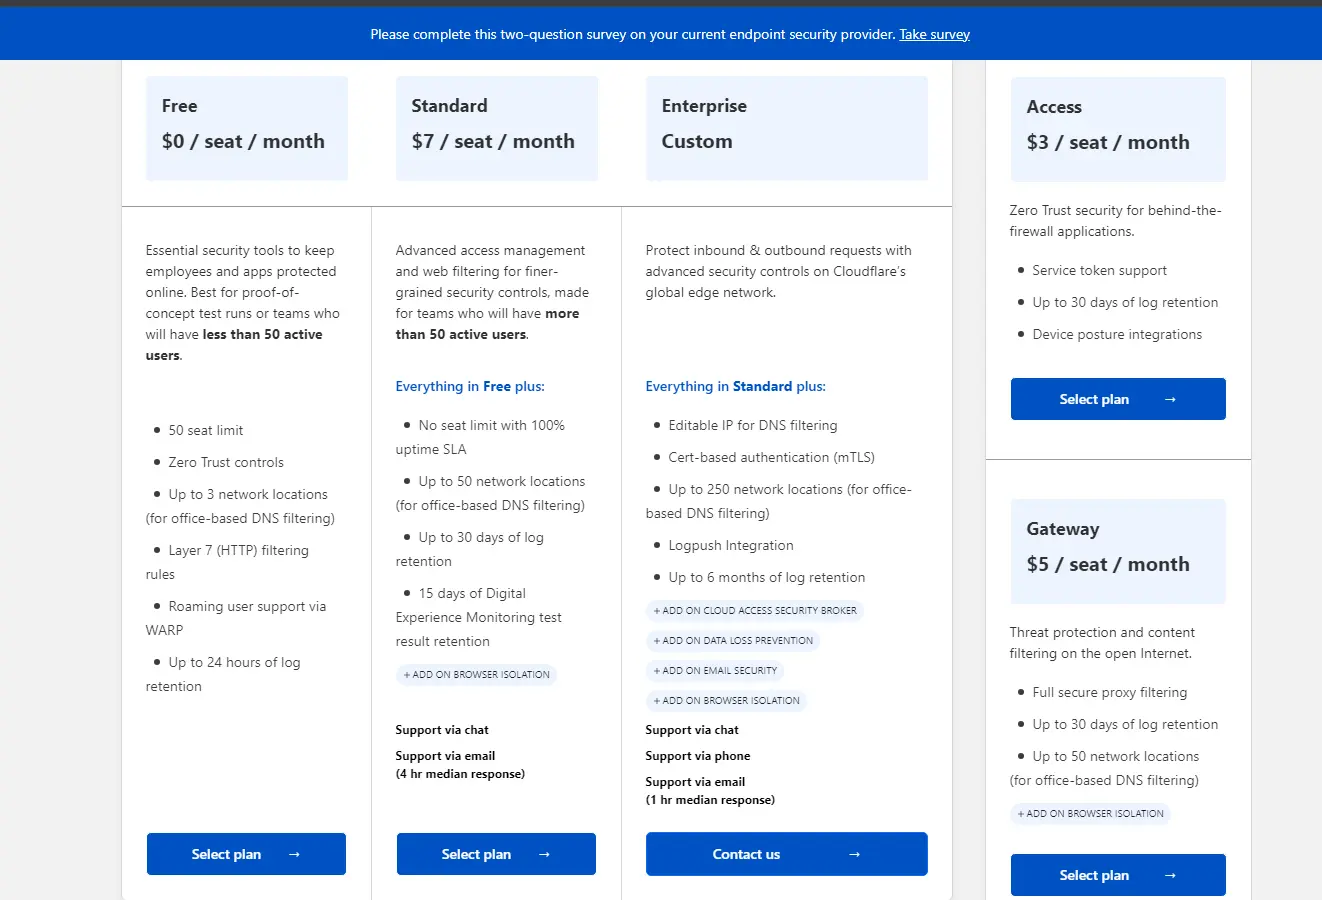Click Gateway's 'Up to 30 days of log retention'
1322x900 pixels.
1126,724
